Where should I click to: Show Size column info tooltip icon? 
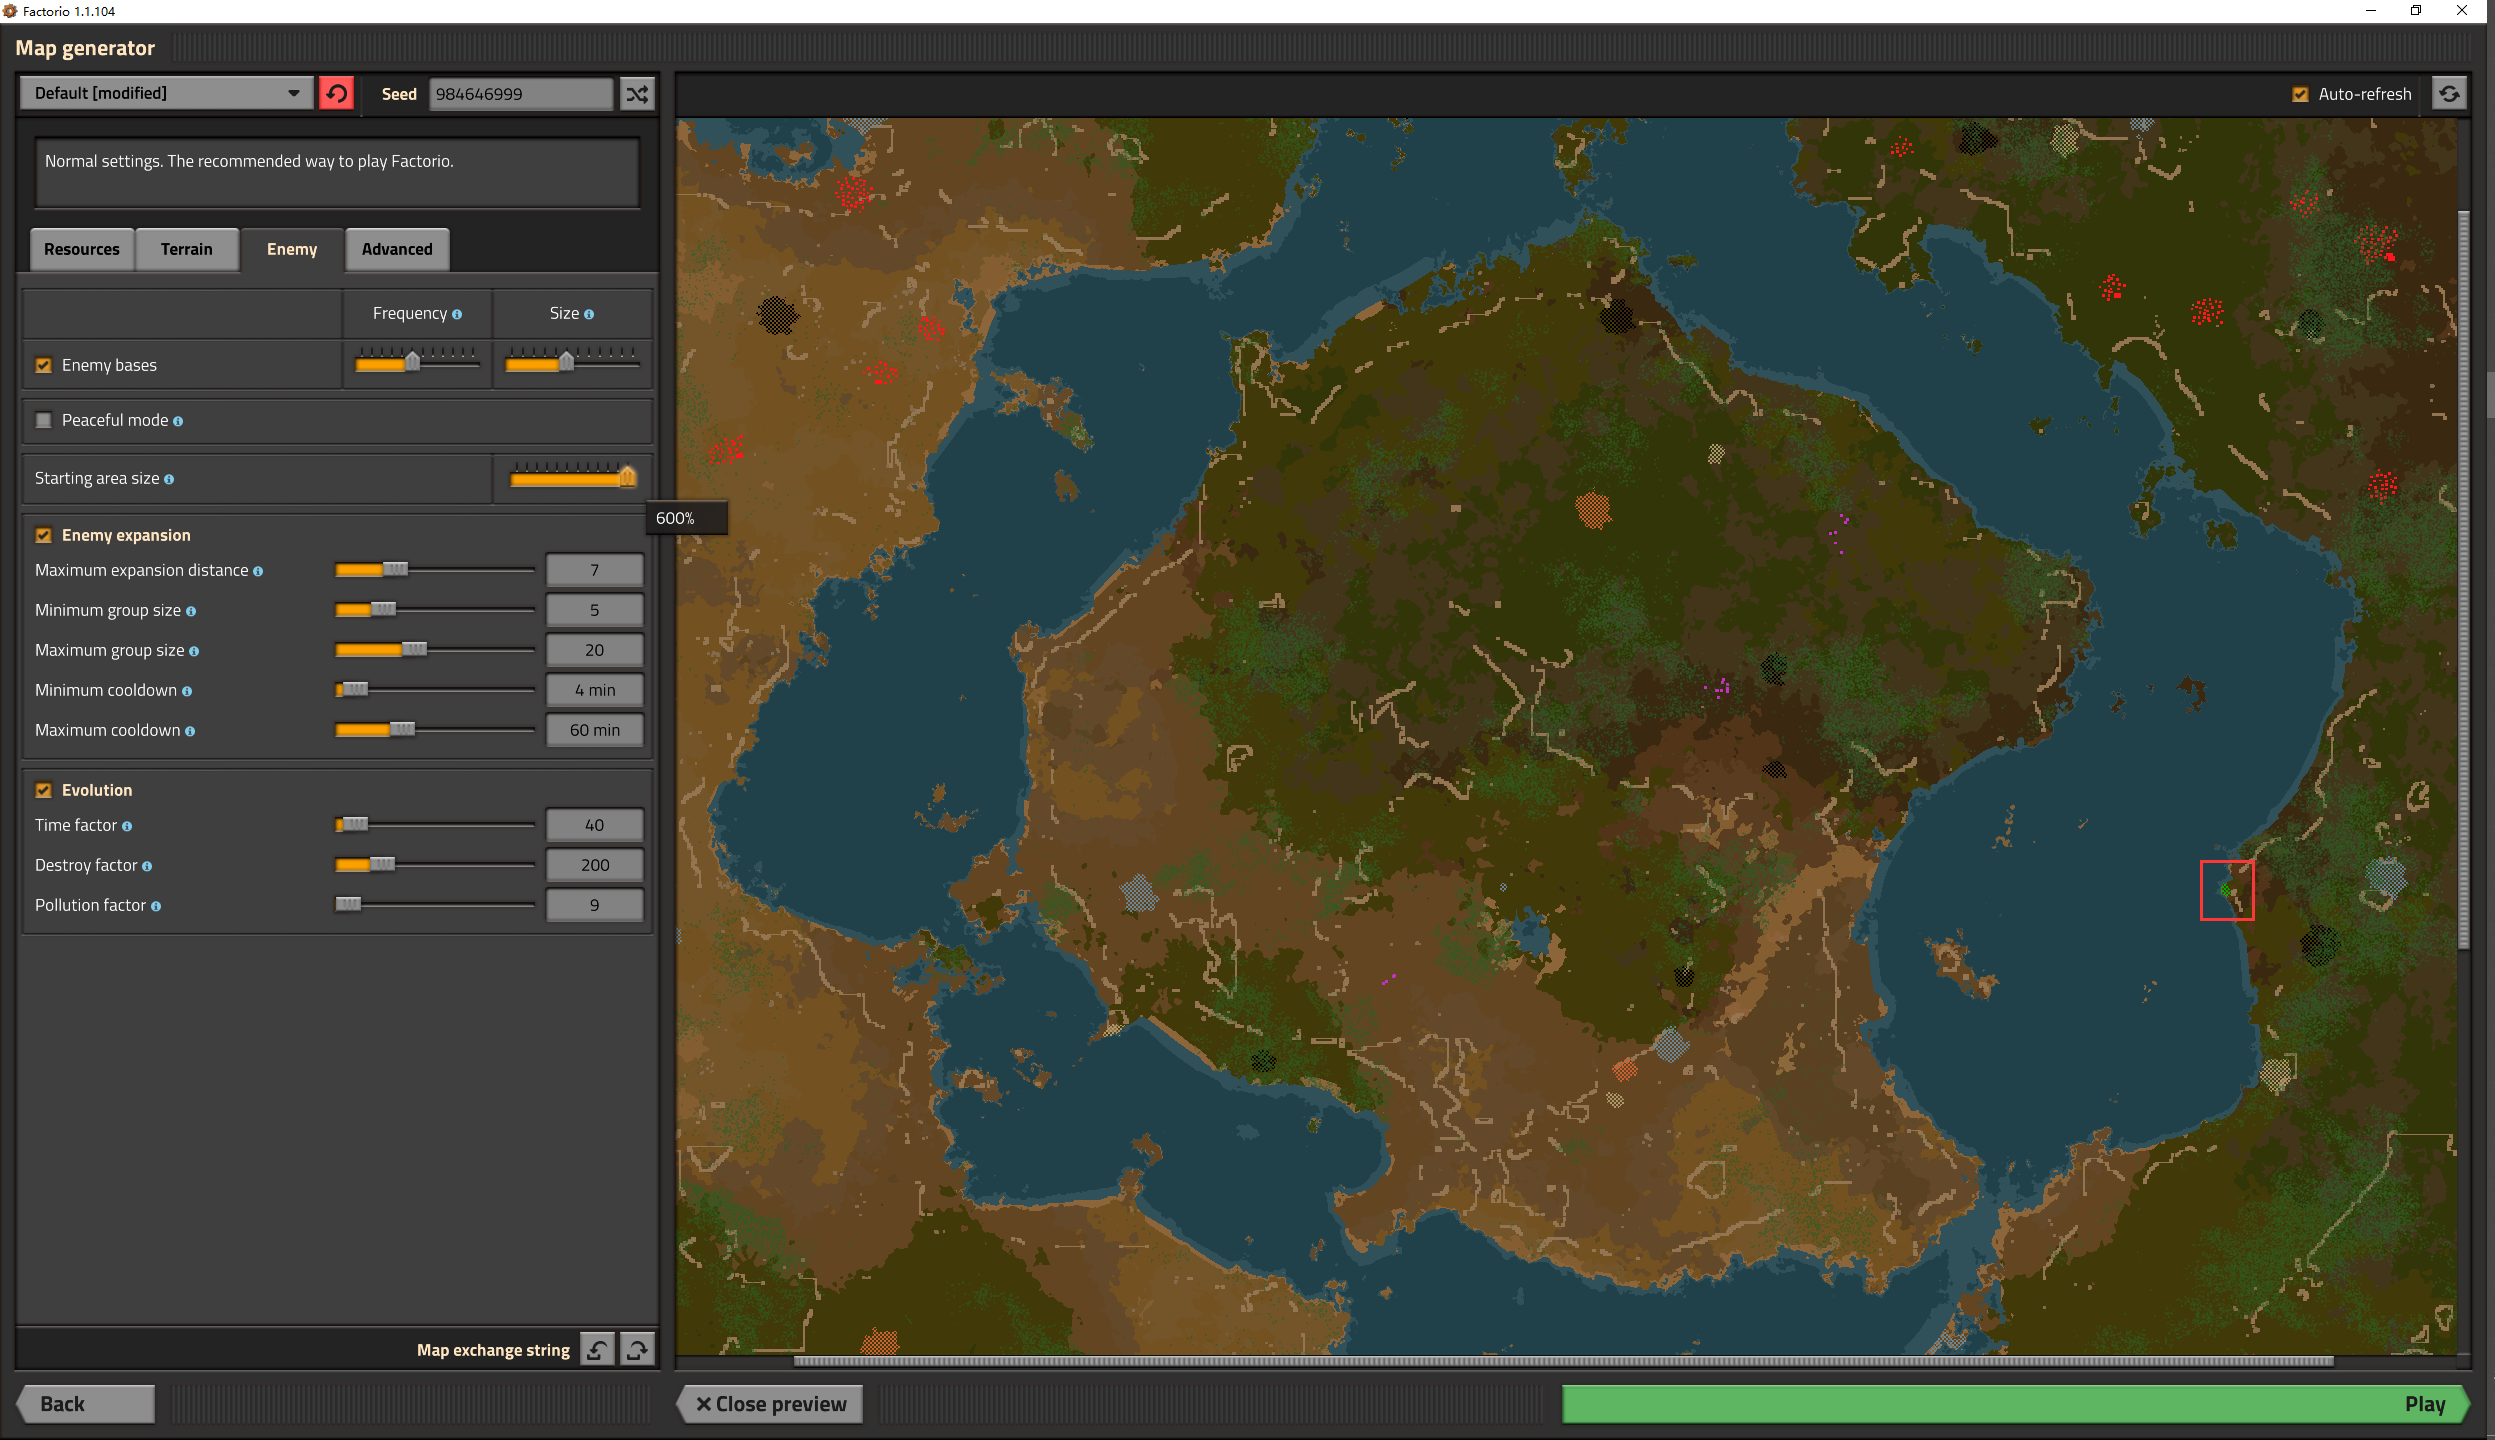click(589, 314)
